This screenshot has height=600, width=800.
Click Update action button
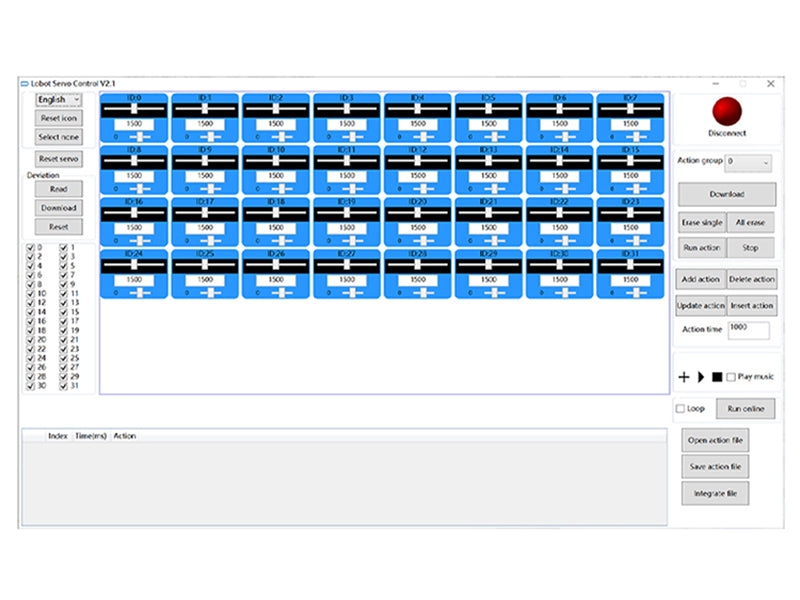pos(701,306)
